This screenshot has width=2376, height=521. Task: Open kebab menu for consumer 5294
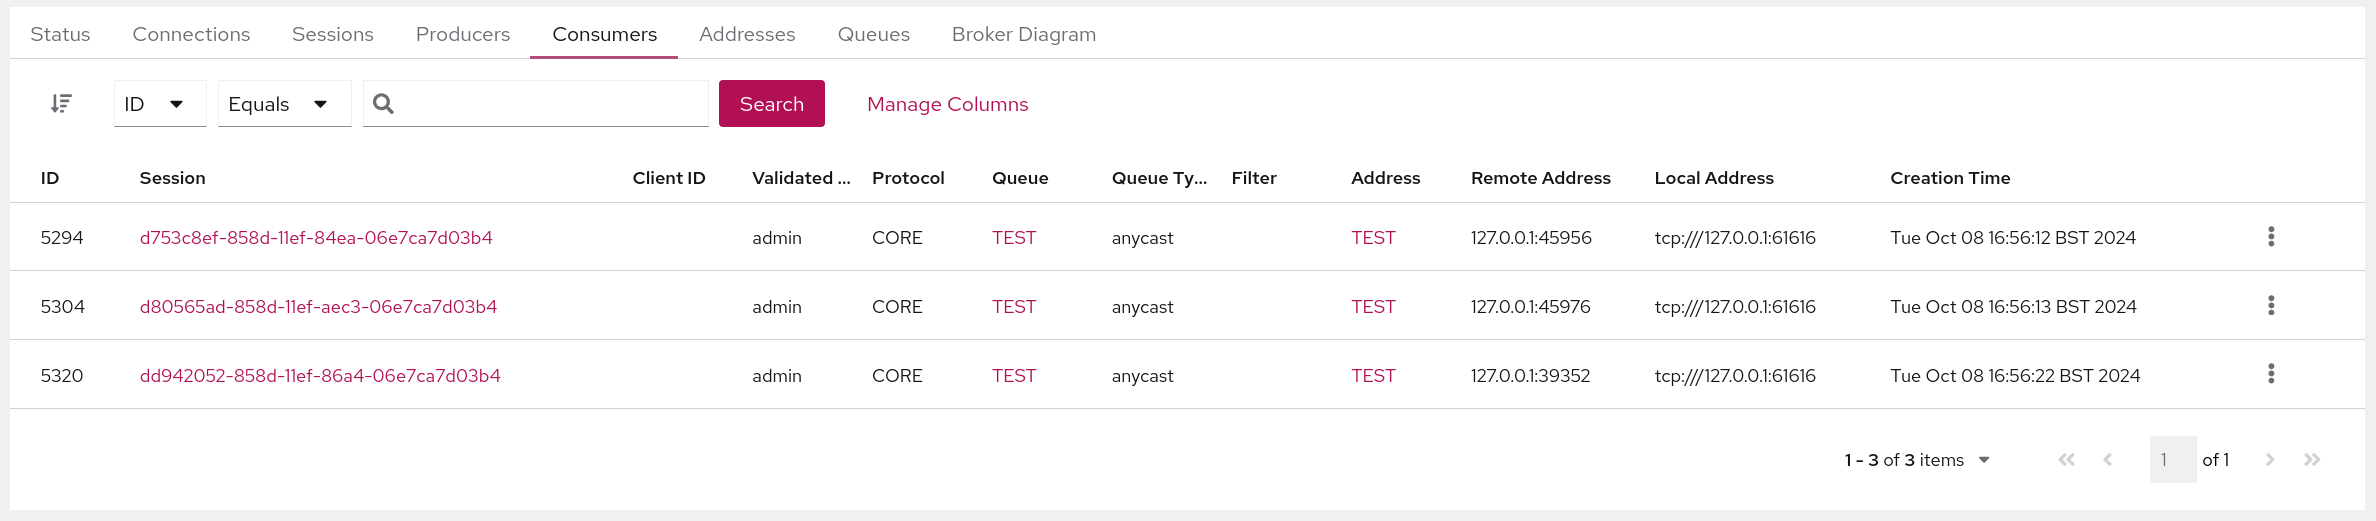pos(2271,237)
